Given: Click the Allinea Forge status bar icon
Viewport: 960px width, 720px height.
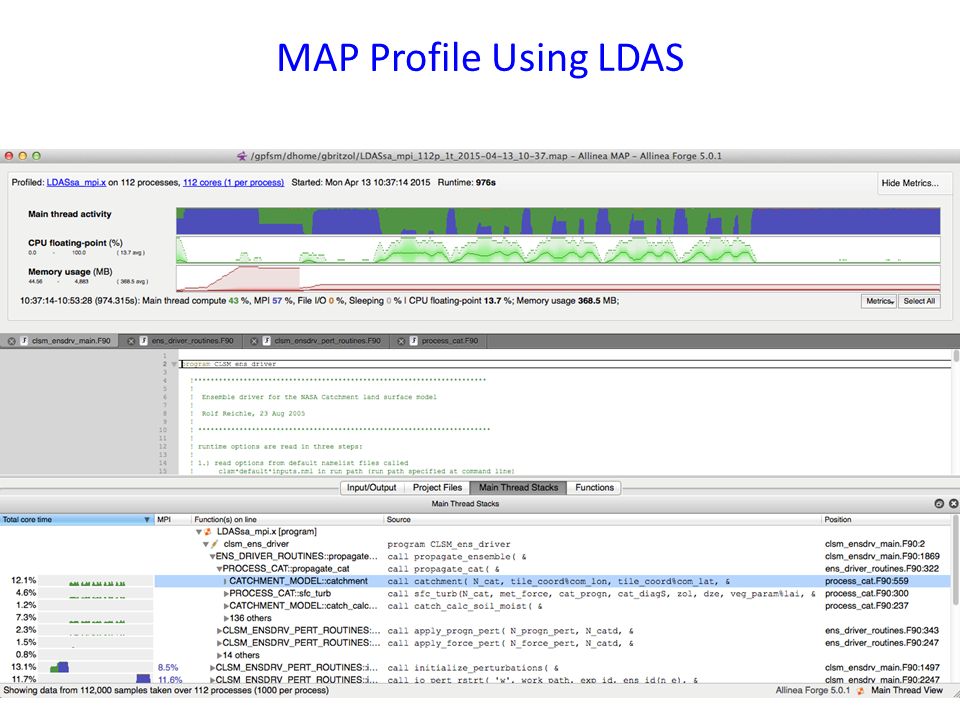Looking at the screenshot, I should tap(860, 691).
